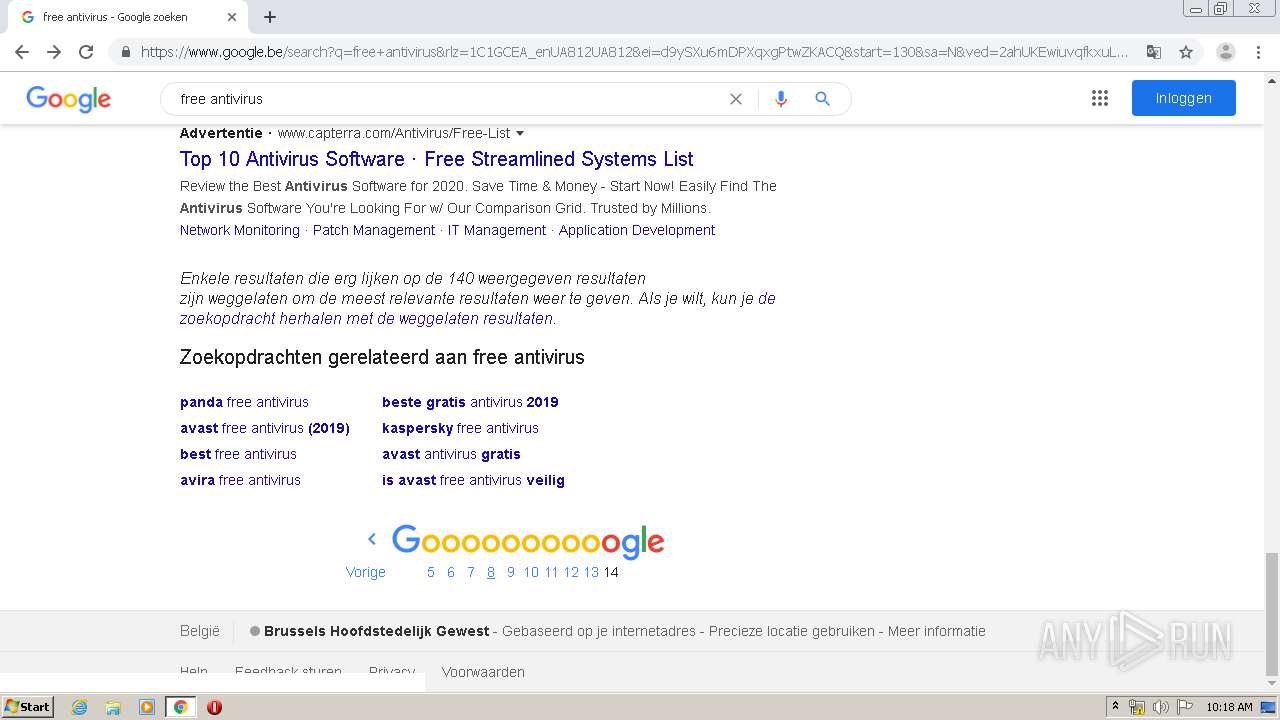Screen dimensions: 1280x720
Task: Click the action center flag icon
Action: [1184, 707]
